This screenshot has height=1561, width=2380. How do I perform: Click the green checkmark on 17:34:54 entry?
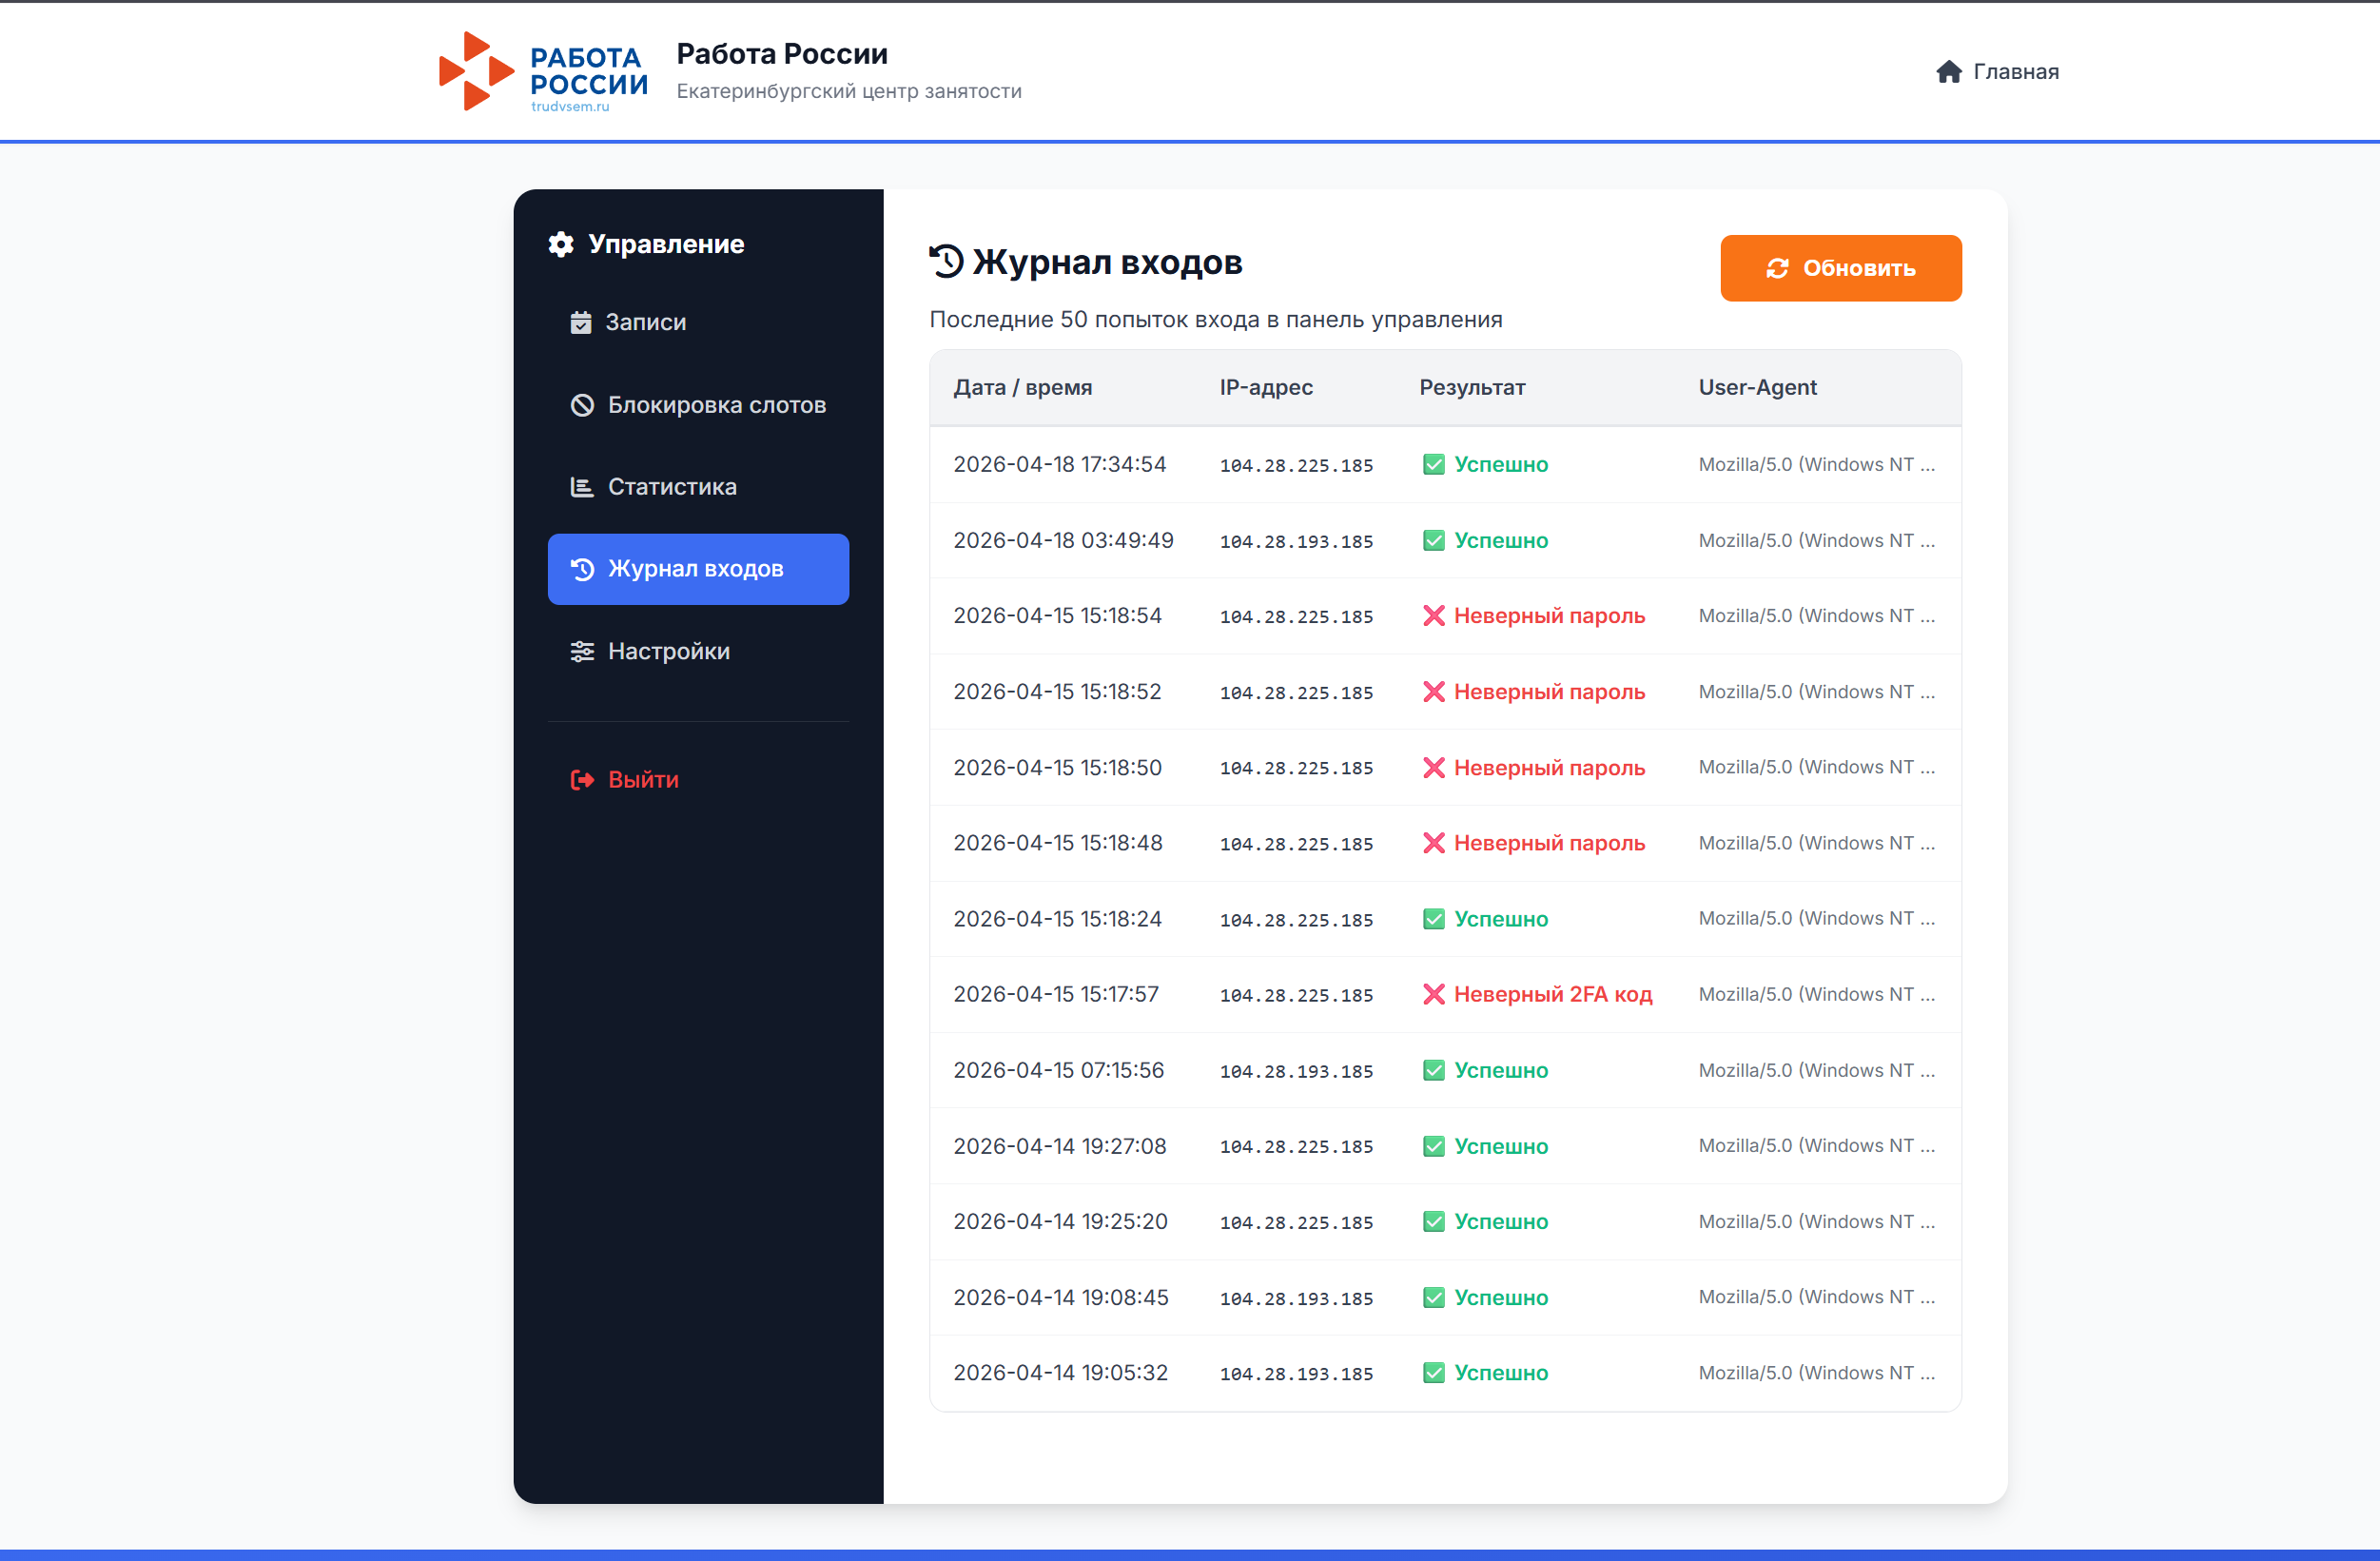tap(1433, 465)
